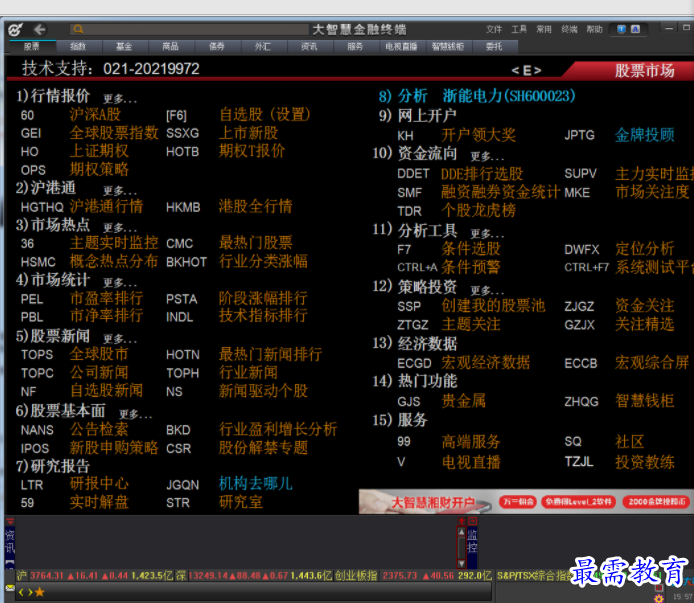The image size is (694, 603).
Task: Click the yellow star favorites icon
Action: [x=40, y=591]
